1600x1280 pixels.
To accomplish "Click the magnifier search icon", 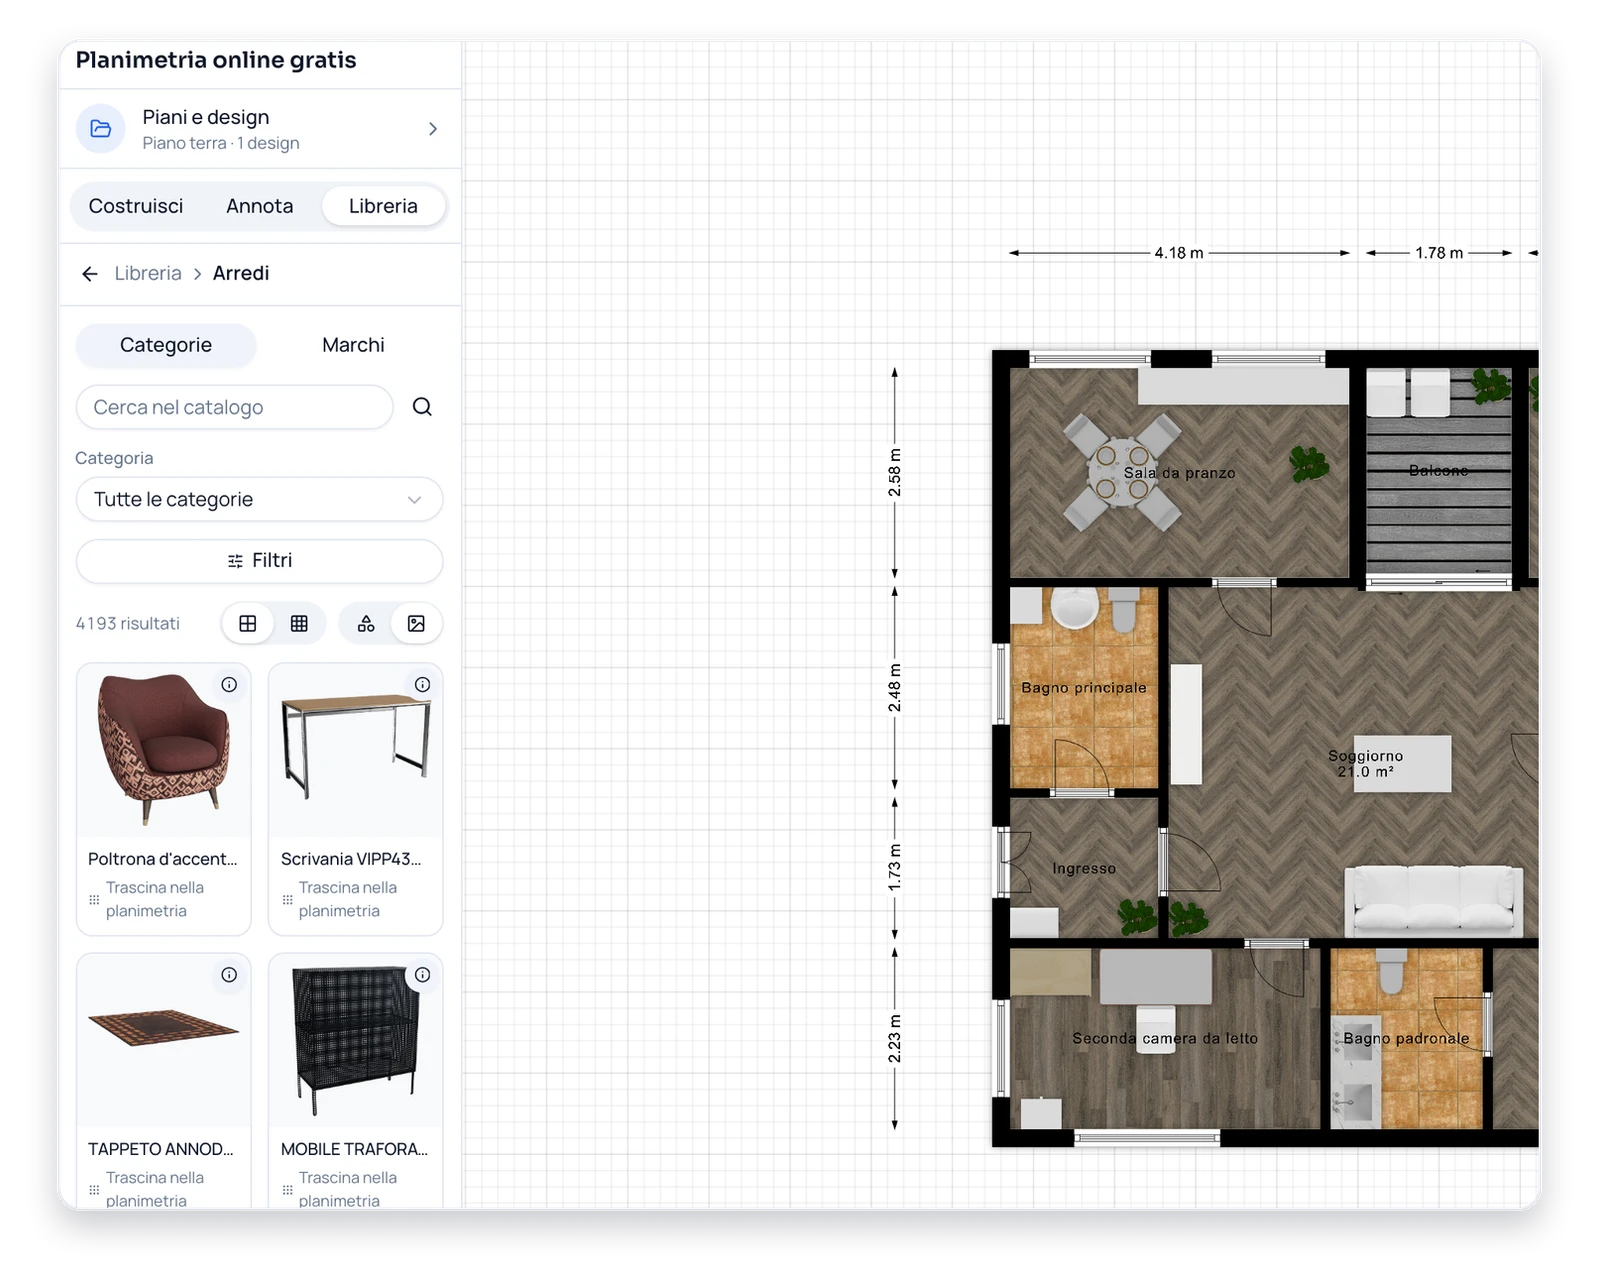I will click(422, 407).
